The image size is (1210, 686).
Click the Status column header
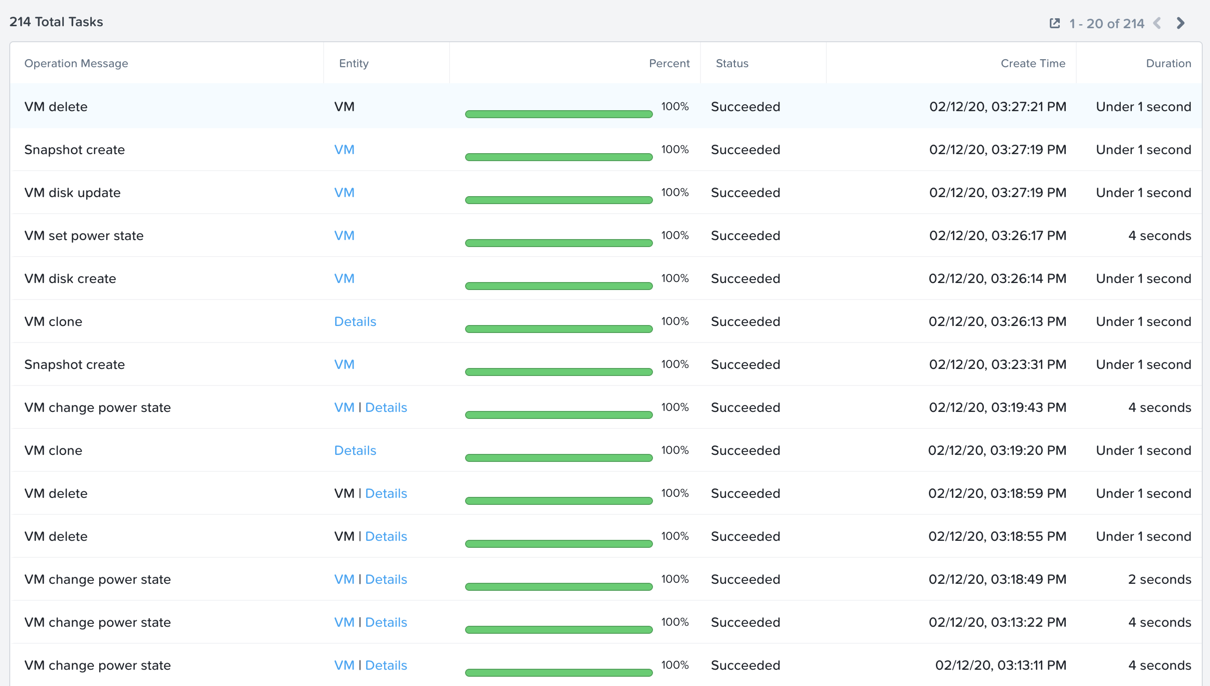click(732, 63)
